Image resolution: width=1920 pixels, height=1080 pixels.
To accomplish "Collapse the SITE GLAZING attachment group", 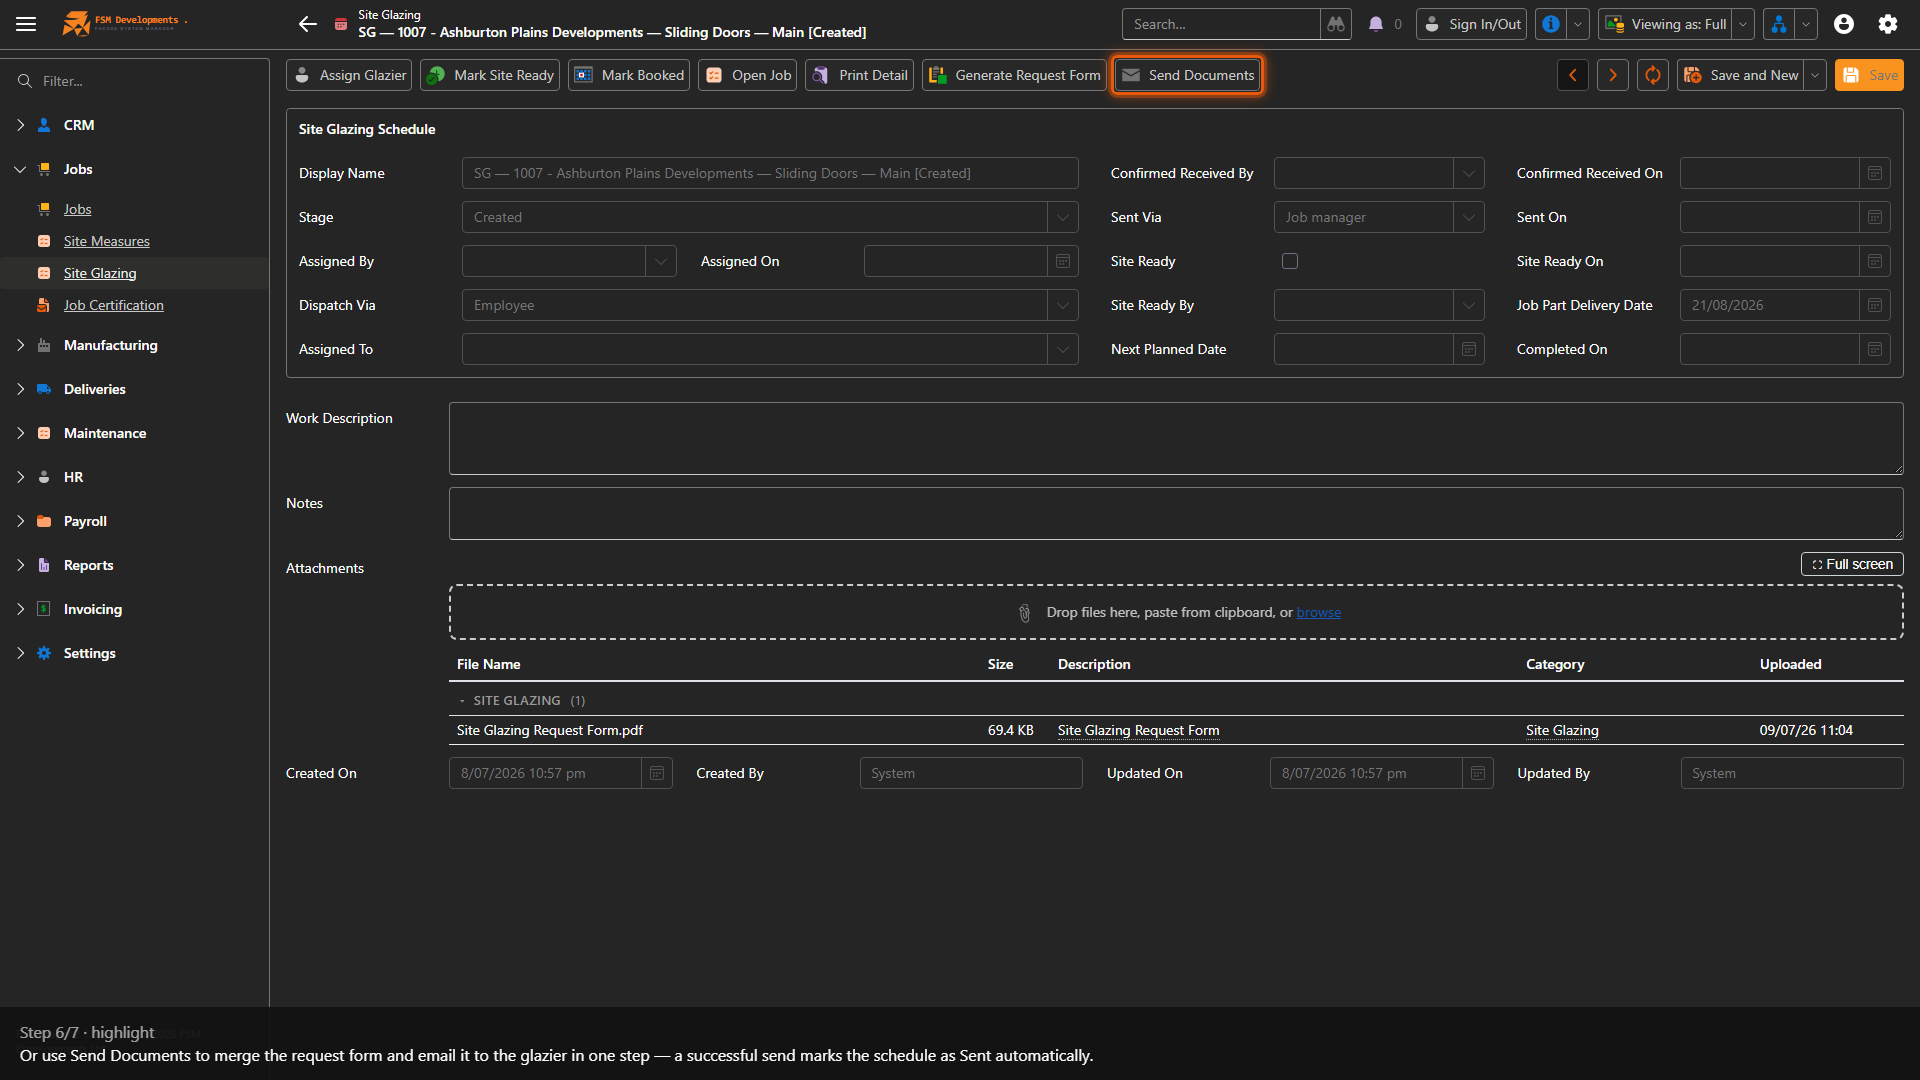I will point(462,701).
